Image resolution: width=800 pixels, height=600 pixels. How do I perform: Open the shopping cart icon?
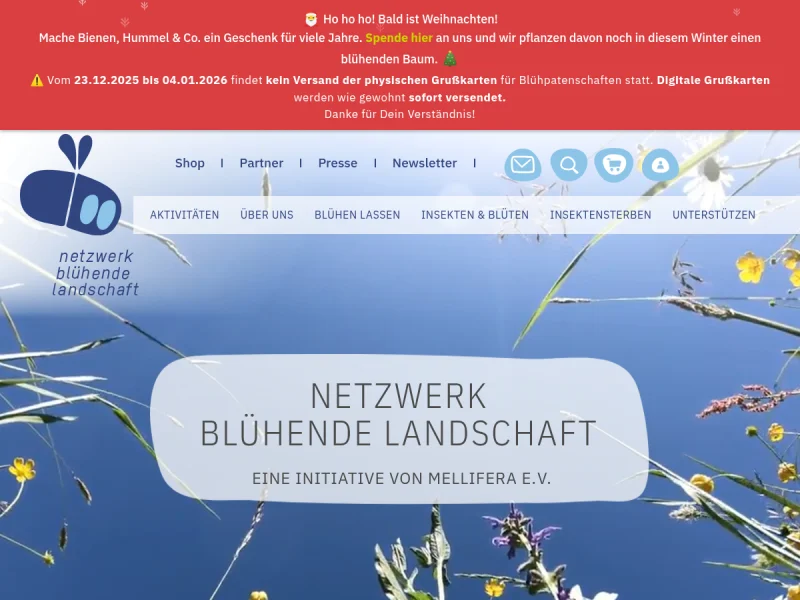[613, 164]
